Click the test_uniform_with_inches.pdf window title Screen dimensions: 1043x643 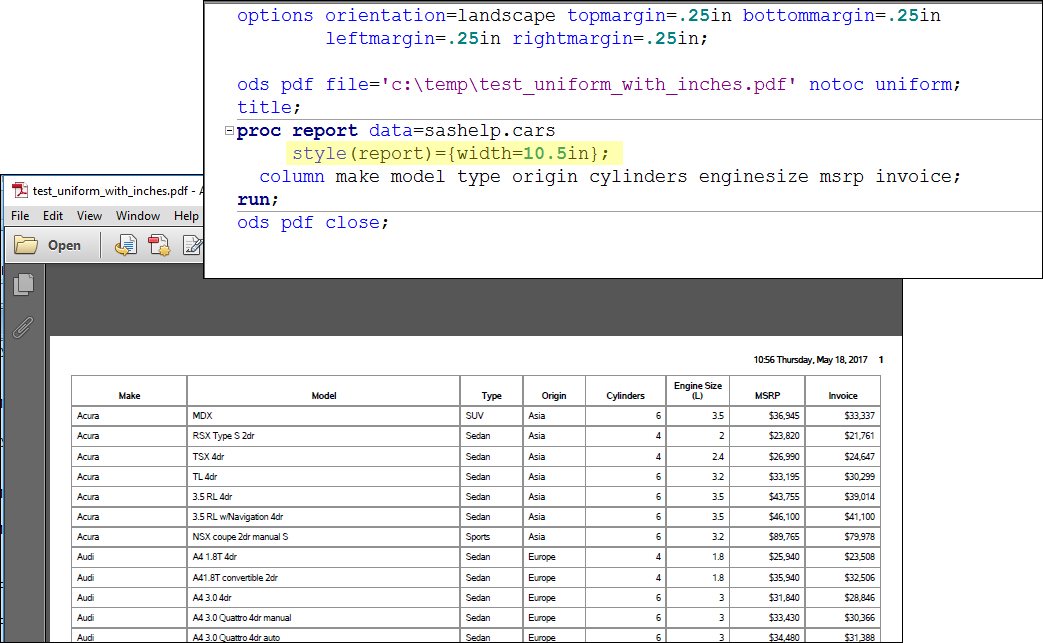click(x=110, y=191)
